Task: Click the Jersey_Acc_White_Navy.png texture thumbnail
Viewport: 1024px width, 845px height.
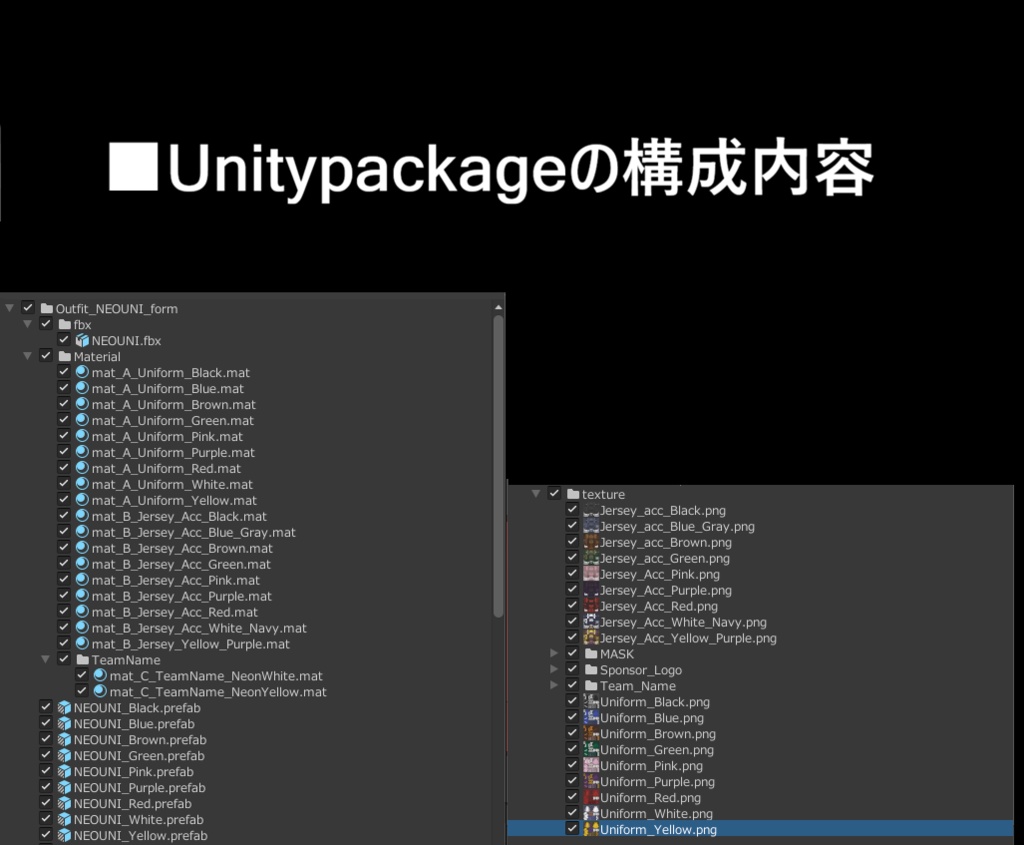Action: tap(591, 622)
